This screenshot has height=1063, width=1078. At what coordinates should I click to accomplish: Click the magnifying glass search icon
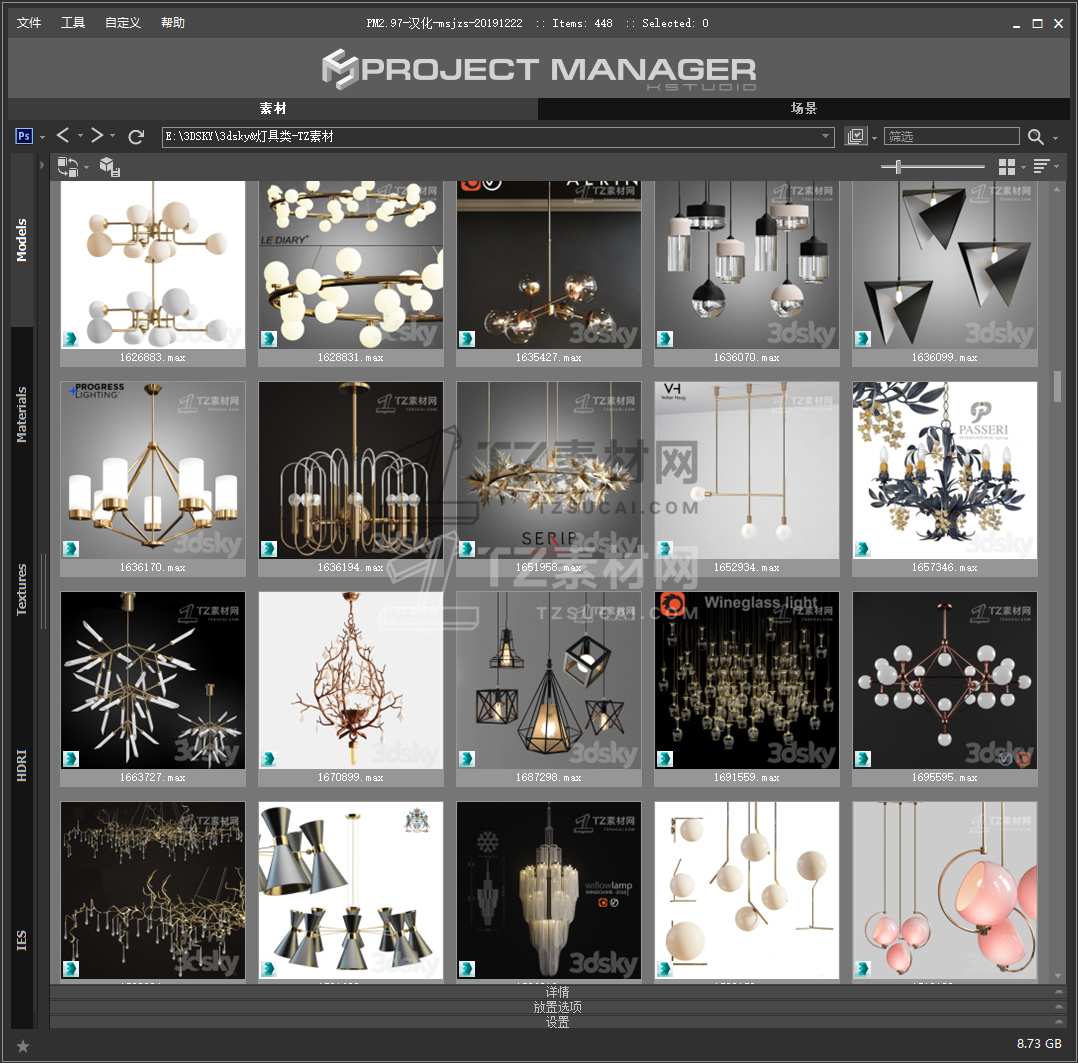click(x=1035, y=137)
